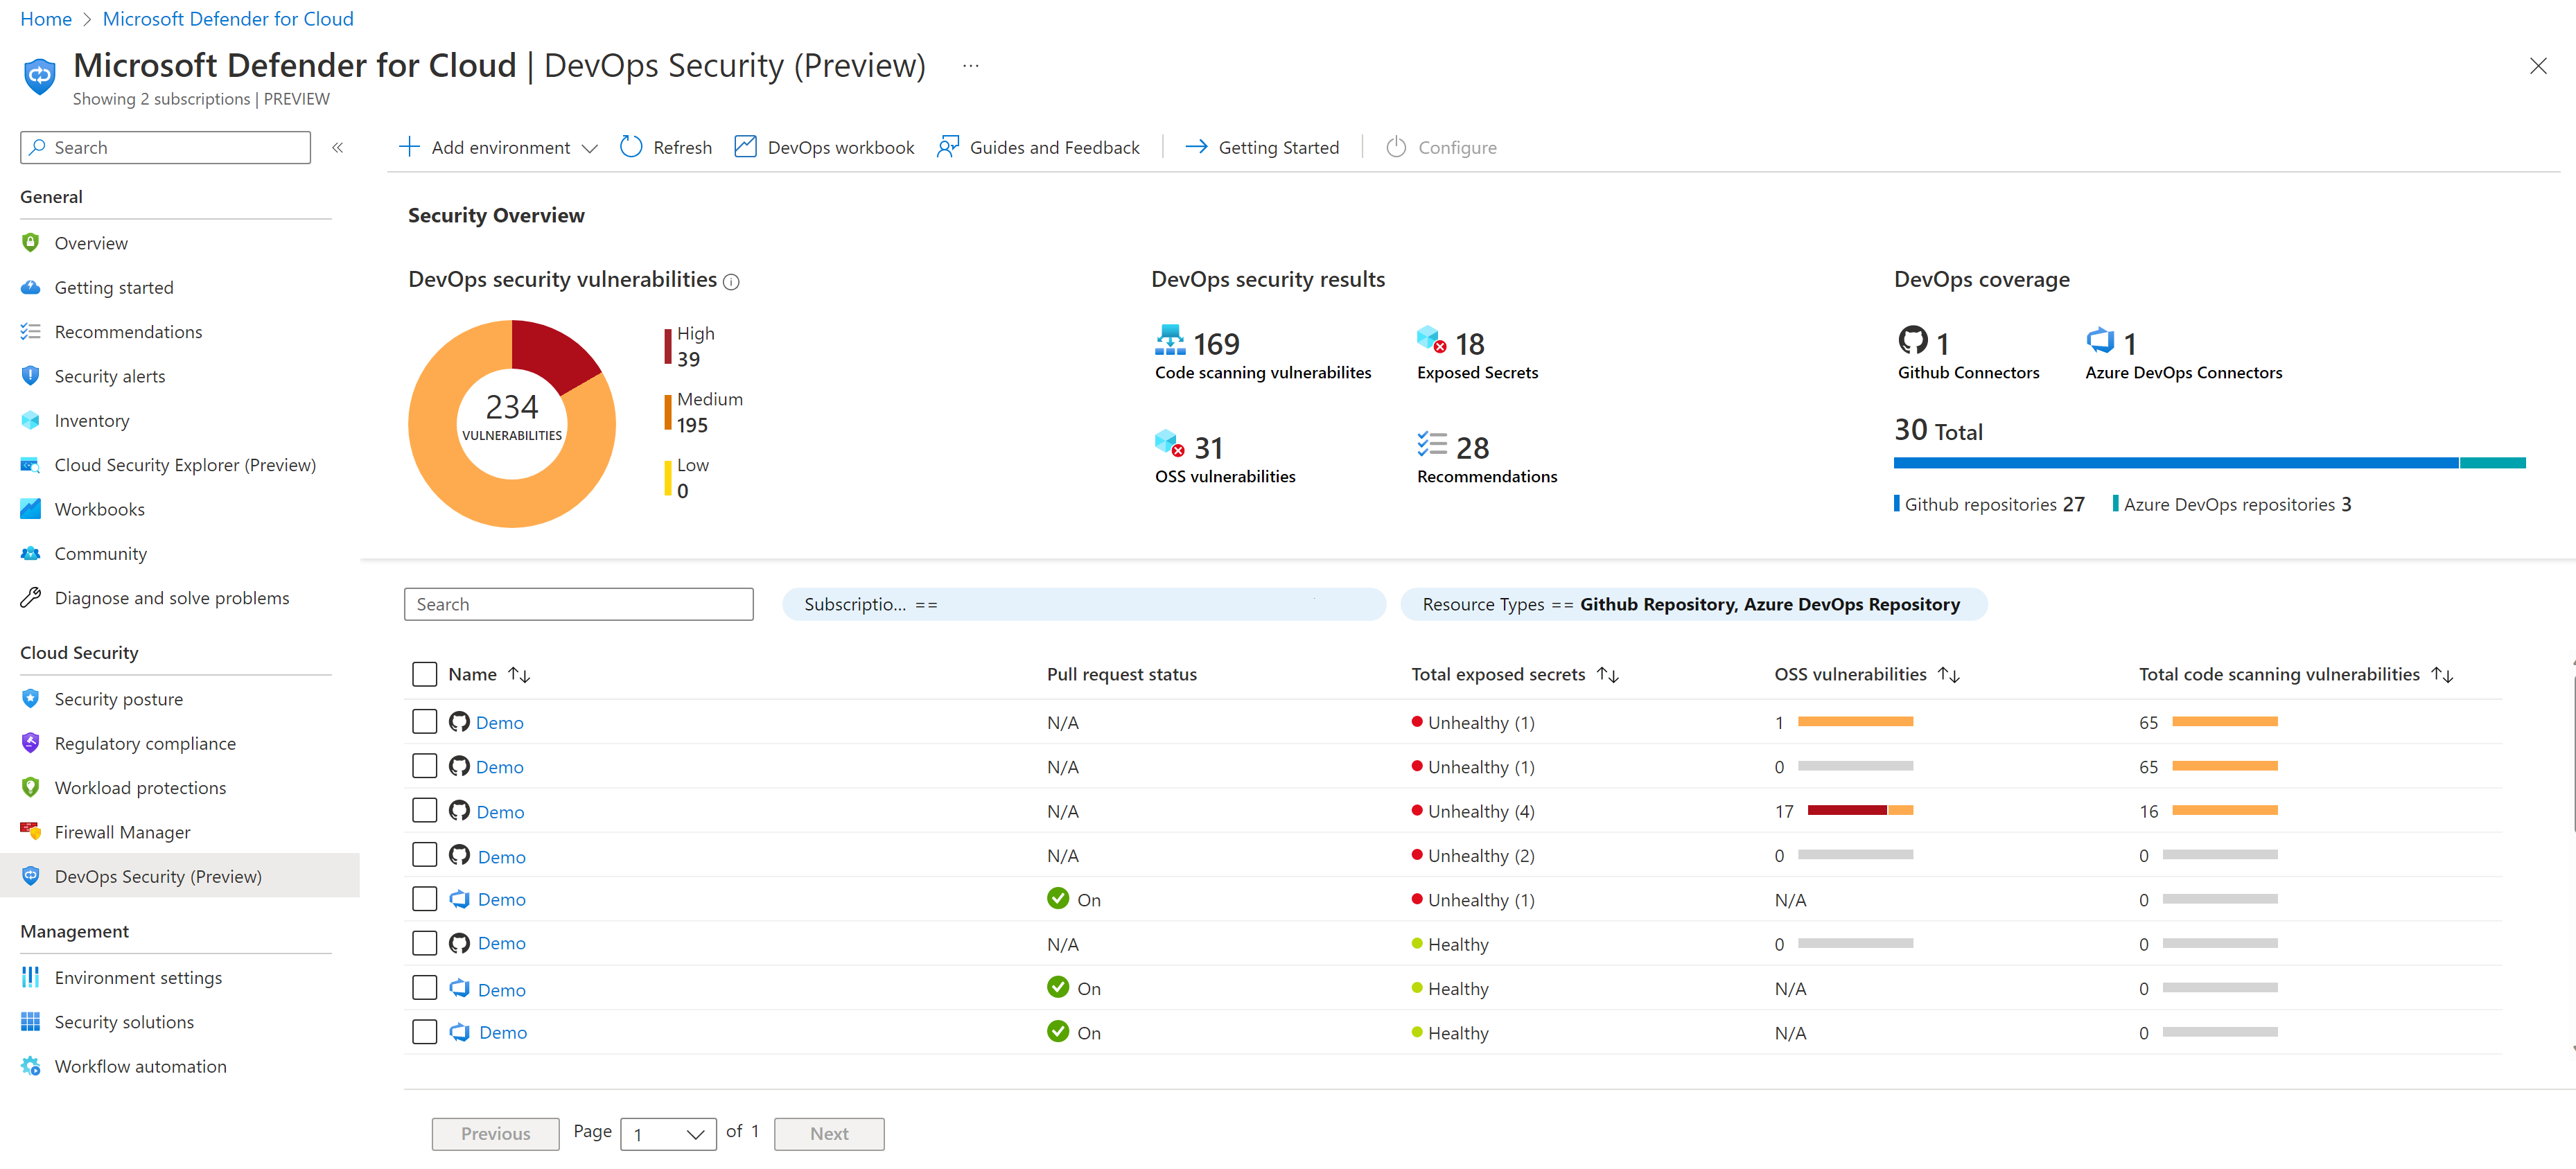Click the Regulatory compliance icon

tap(31, 743)
